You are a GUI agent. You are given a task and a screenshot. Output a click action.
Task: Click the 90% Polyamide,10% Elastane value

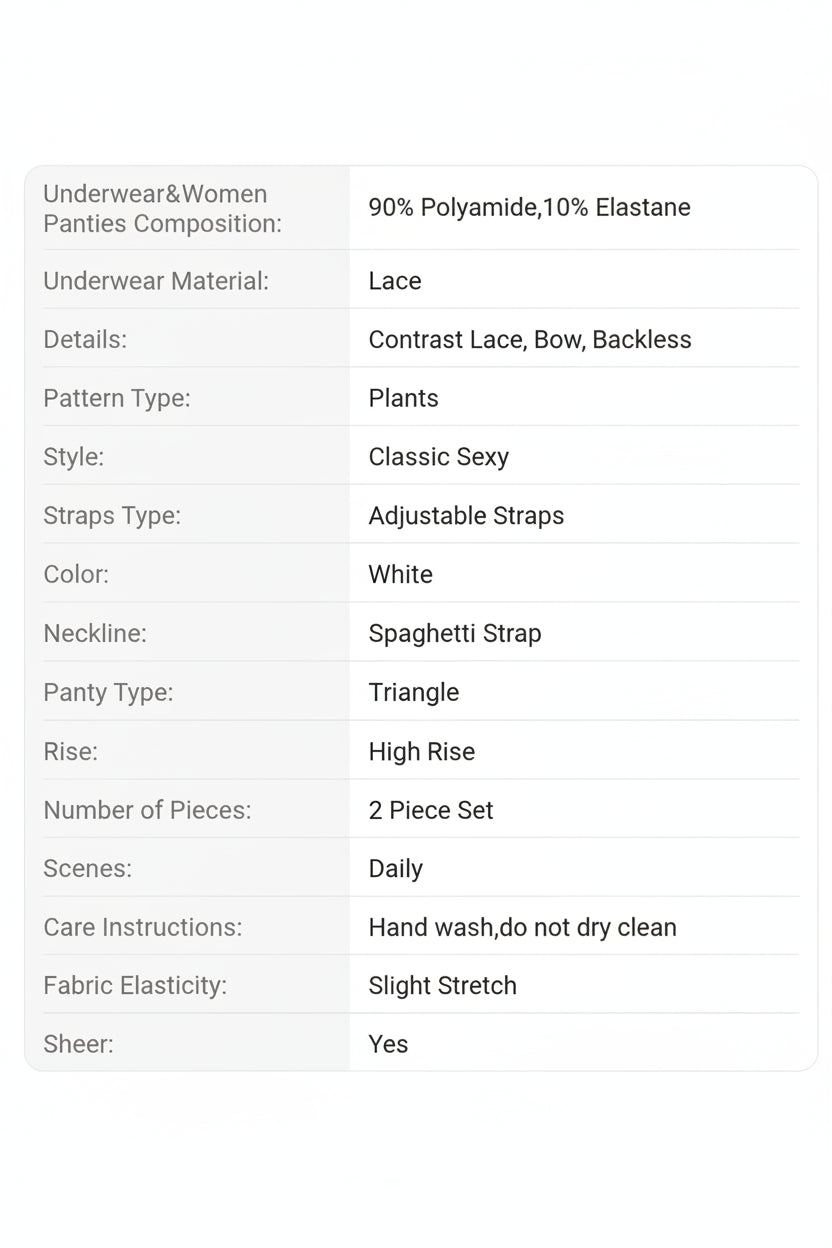coord(529,208)
